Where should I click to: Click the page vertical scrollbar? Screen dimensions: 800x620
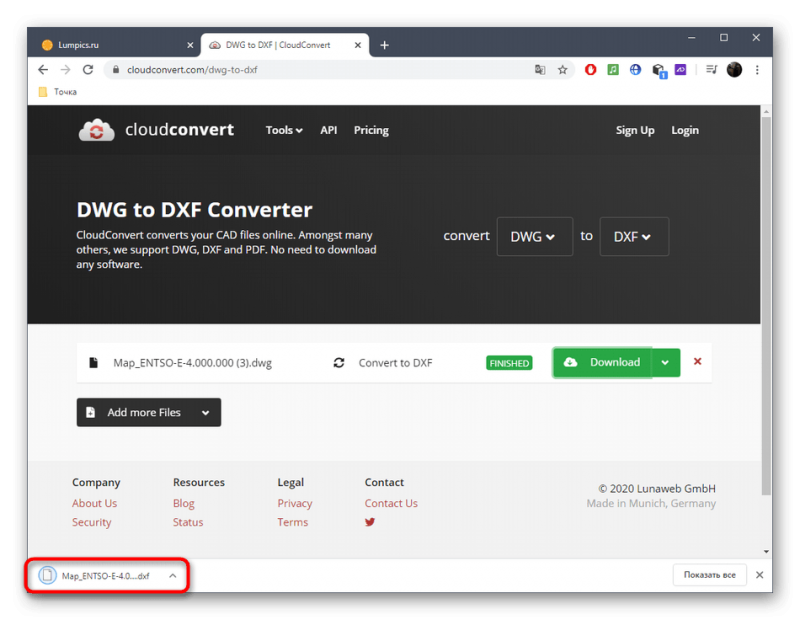click(766, 306)
